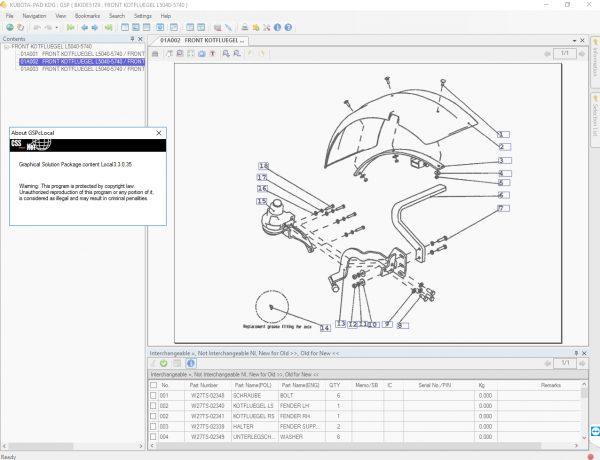Close the Contents panel
Image resolution: width=600 pixels, height=460 pixels.
pyautogui.click(x=140, y=39)
